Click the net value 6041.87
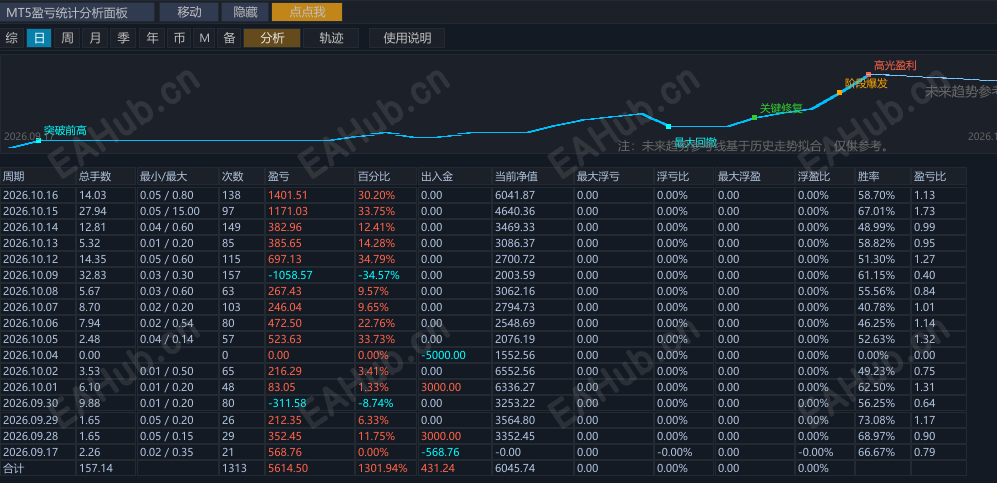This screenshot has width=997, height=483. tap(515, 195)
